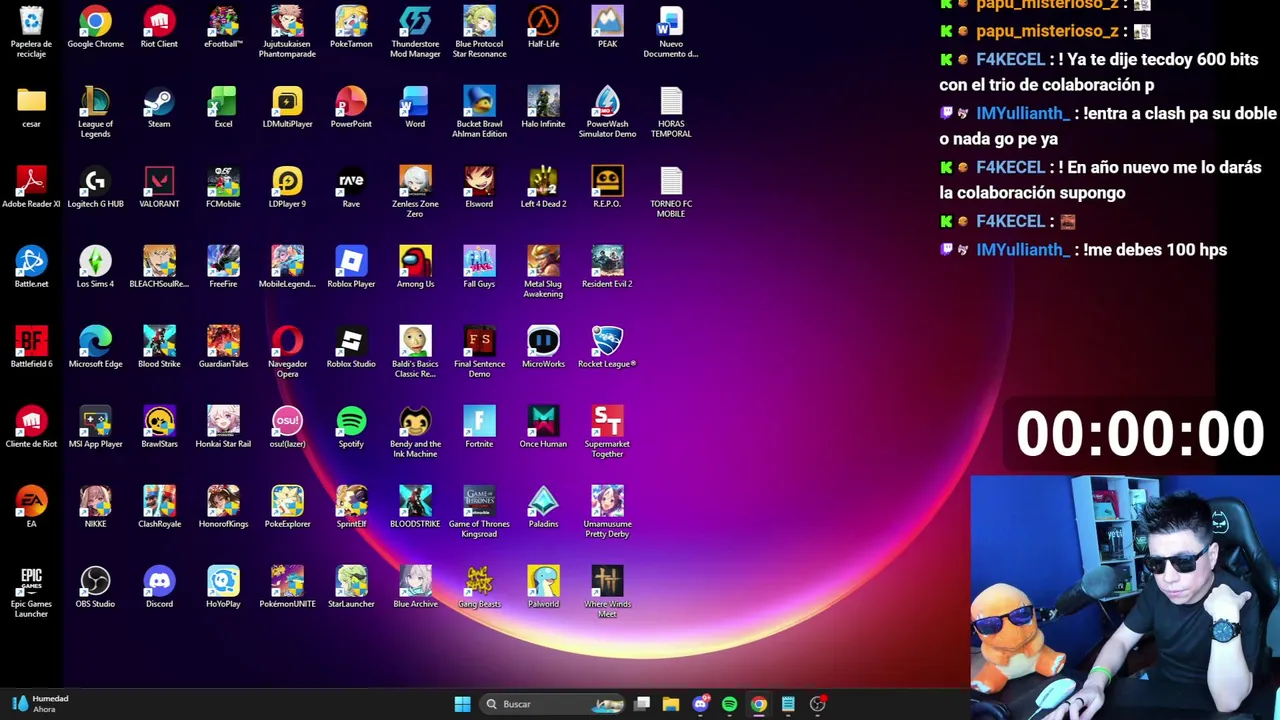Launch the Navegador Opera shortcut

(287, 352)
